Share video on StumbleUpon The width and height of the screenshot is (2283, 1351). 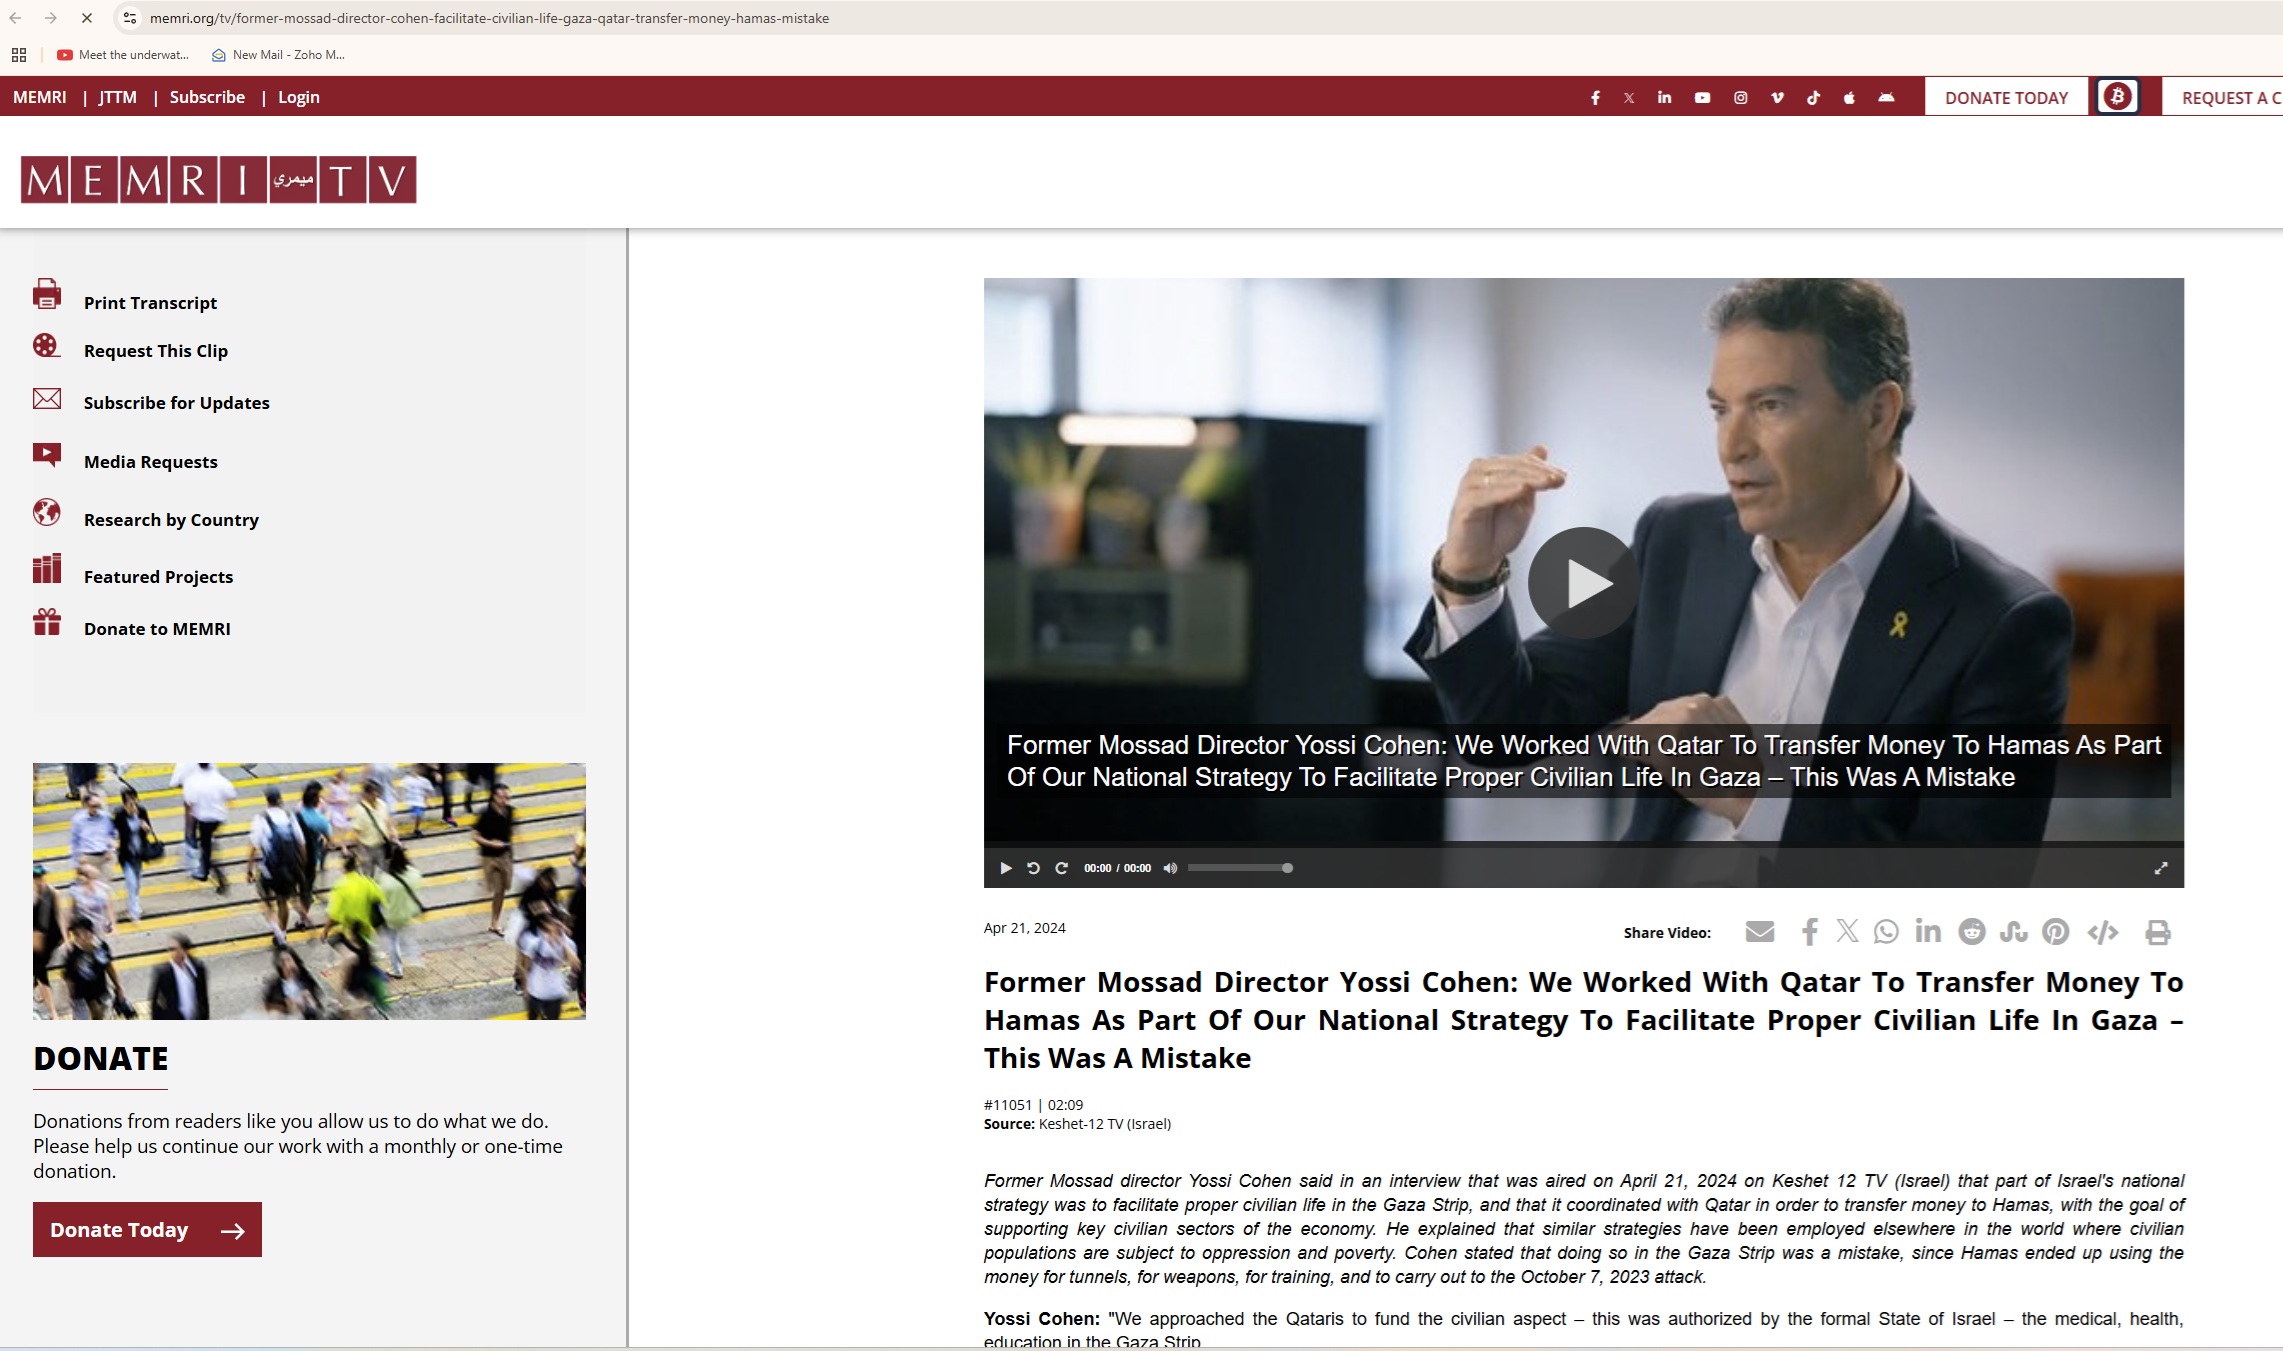tap(2013, 932)
